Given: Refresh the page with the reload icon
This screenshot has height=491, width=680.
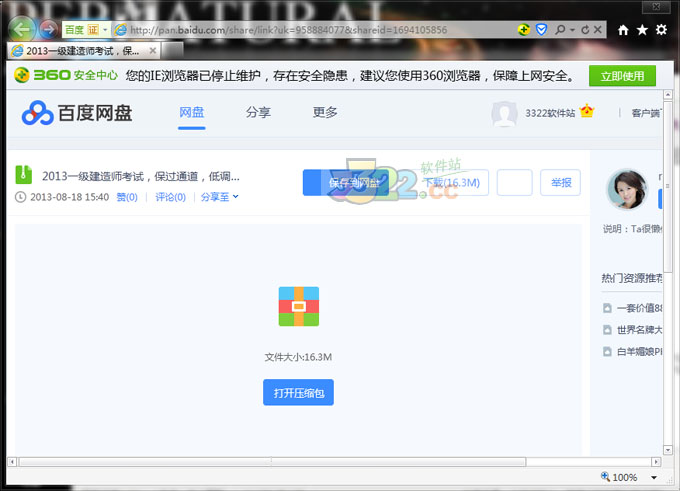Looking at the screenshot, I should pos(585,29).
